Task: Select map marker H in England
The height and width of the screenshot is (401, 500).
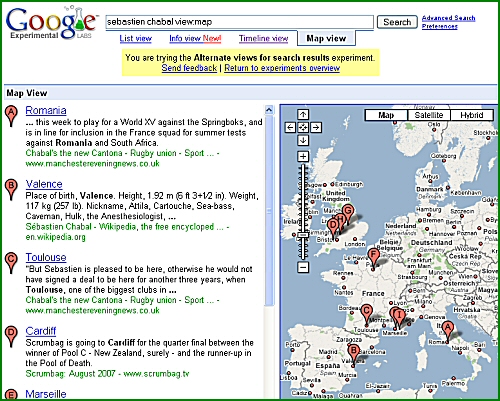Action: coord(341,221)
